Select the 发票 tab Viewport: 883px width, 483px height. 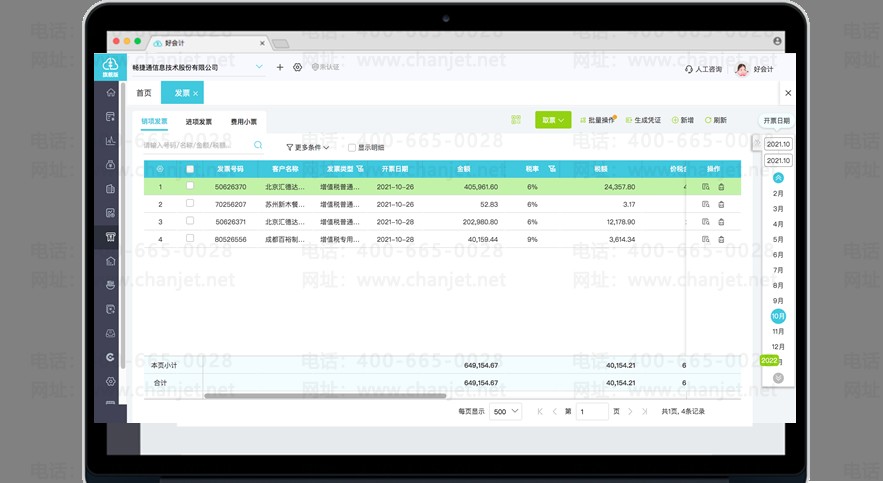pos(182,93)
